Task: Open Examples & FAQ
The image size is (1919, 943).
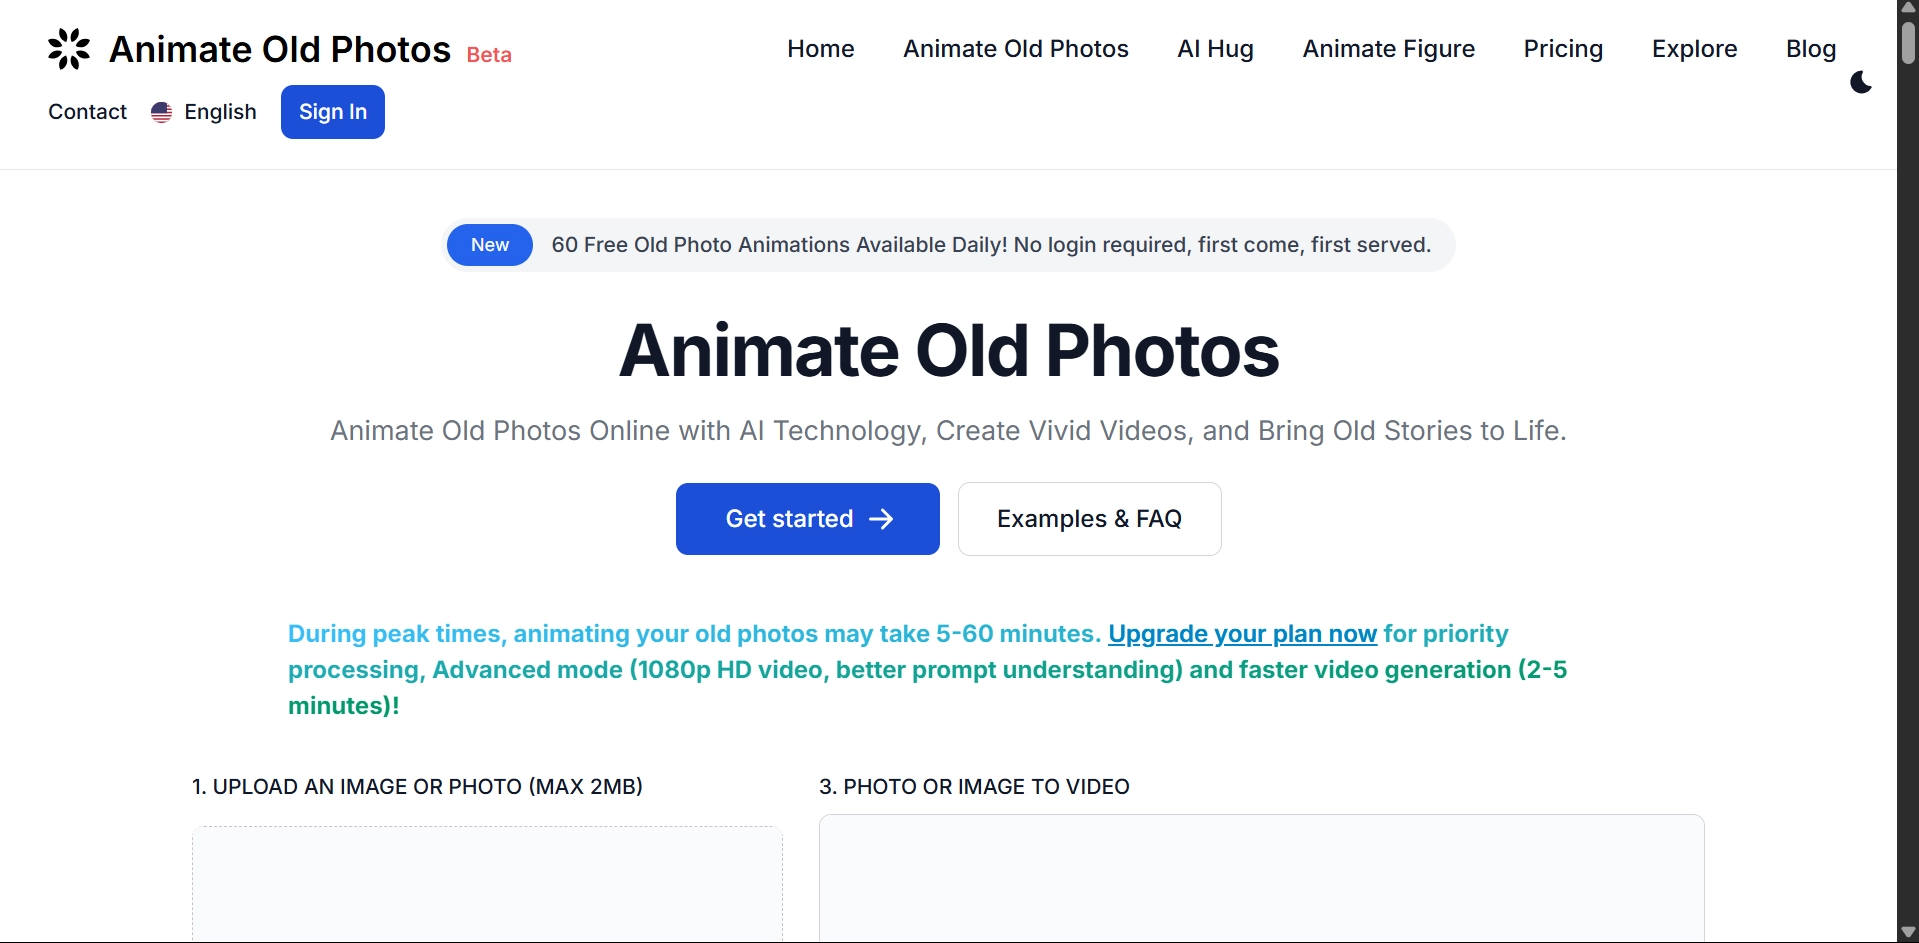Action: [x=1089, y=519]
